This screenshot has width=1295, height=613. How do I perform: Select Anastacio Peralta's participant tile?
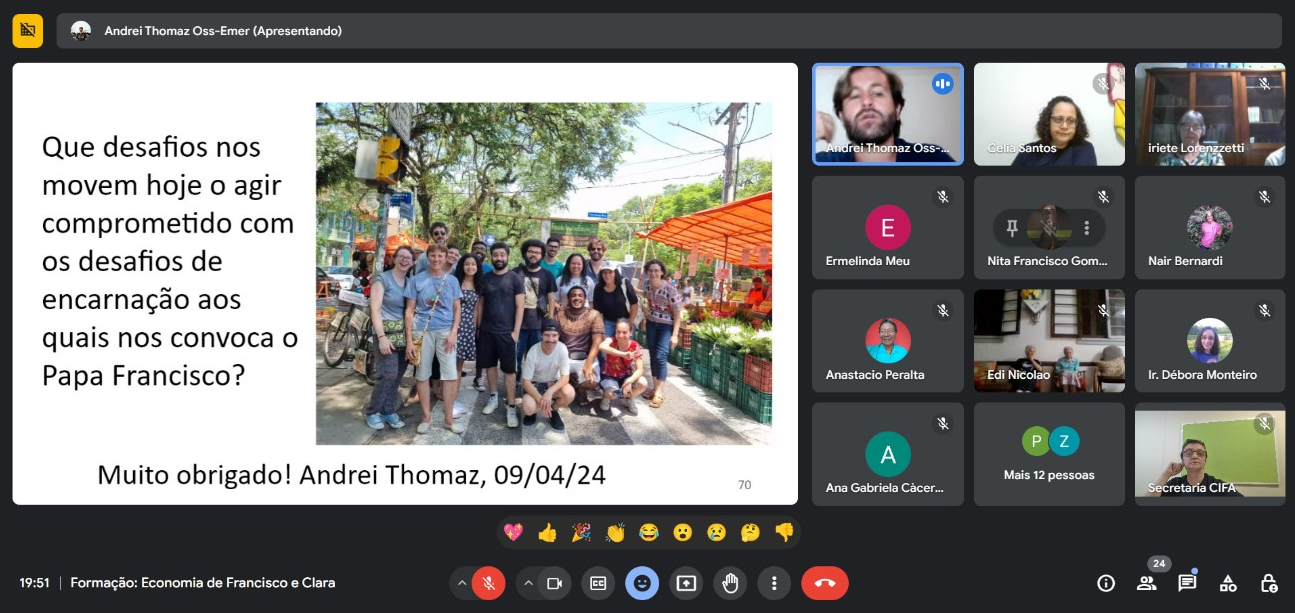click(x=888, y=341)
